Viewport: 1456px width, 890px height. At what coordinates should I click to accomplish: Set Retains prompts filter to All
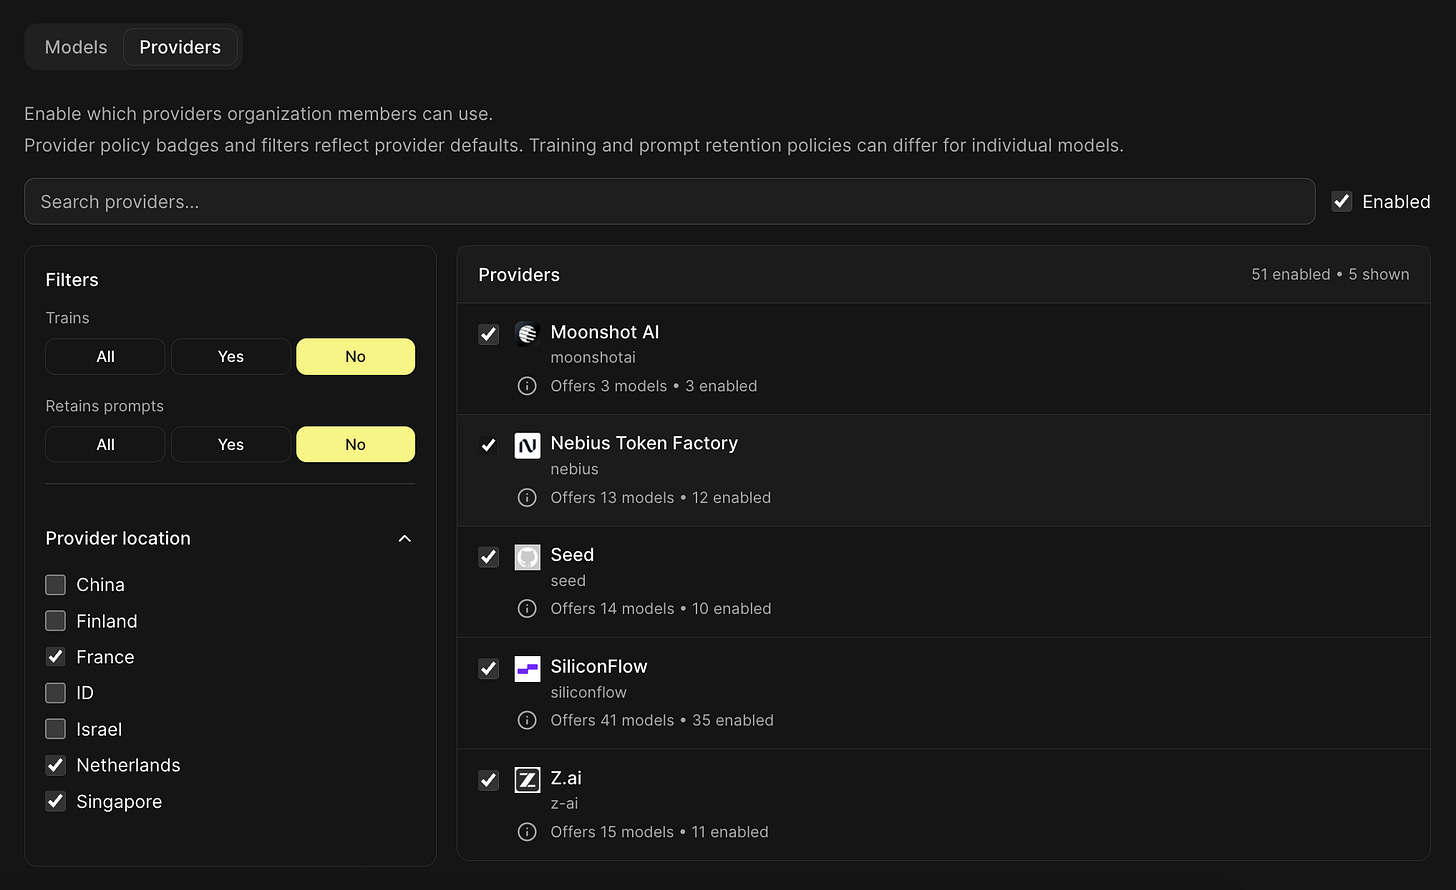click(105, 444)
